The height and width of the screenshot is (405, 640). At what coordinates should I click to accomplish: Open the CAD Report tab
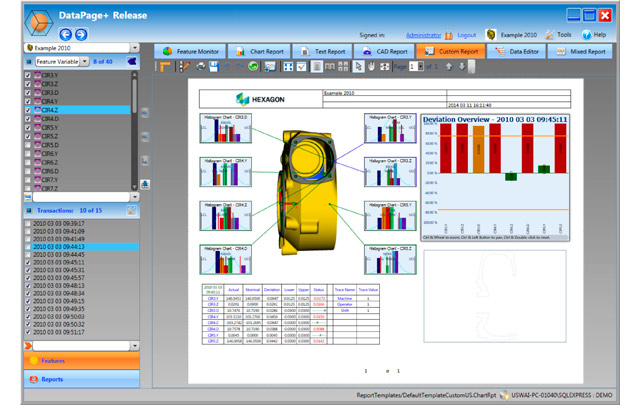coord(384,51)
